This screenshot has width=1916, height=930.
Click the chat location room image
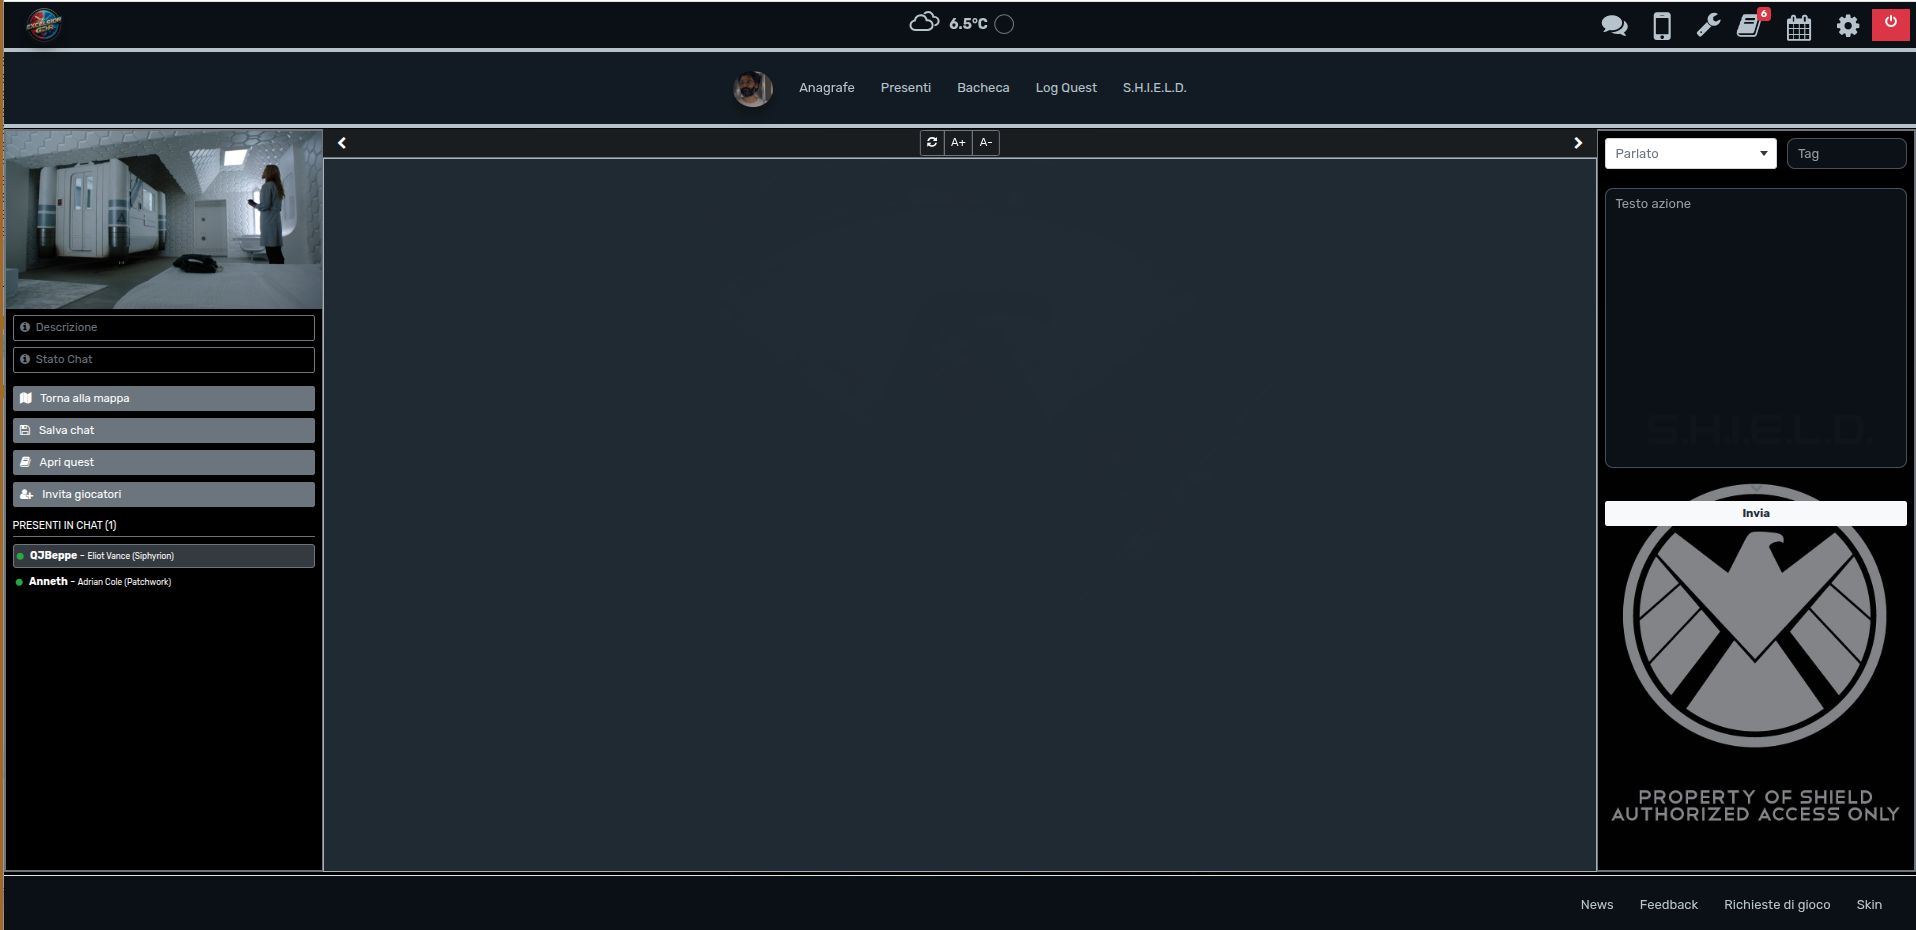click(164, 219)
